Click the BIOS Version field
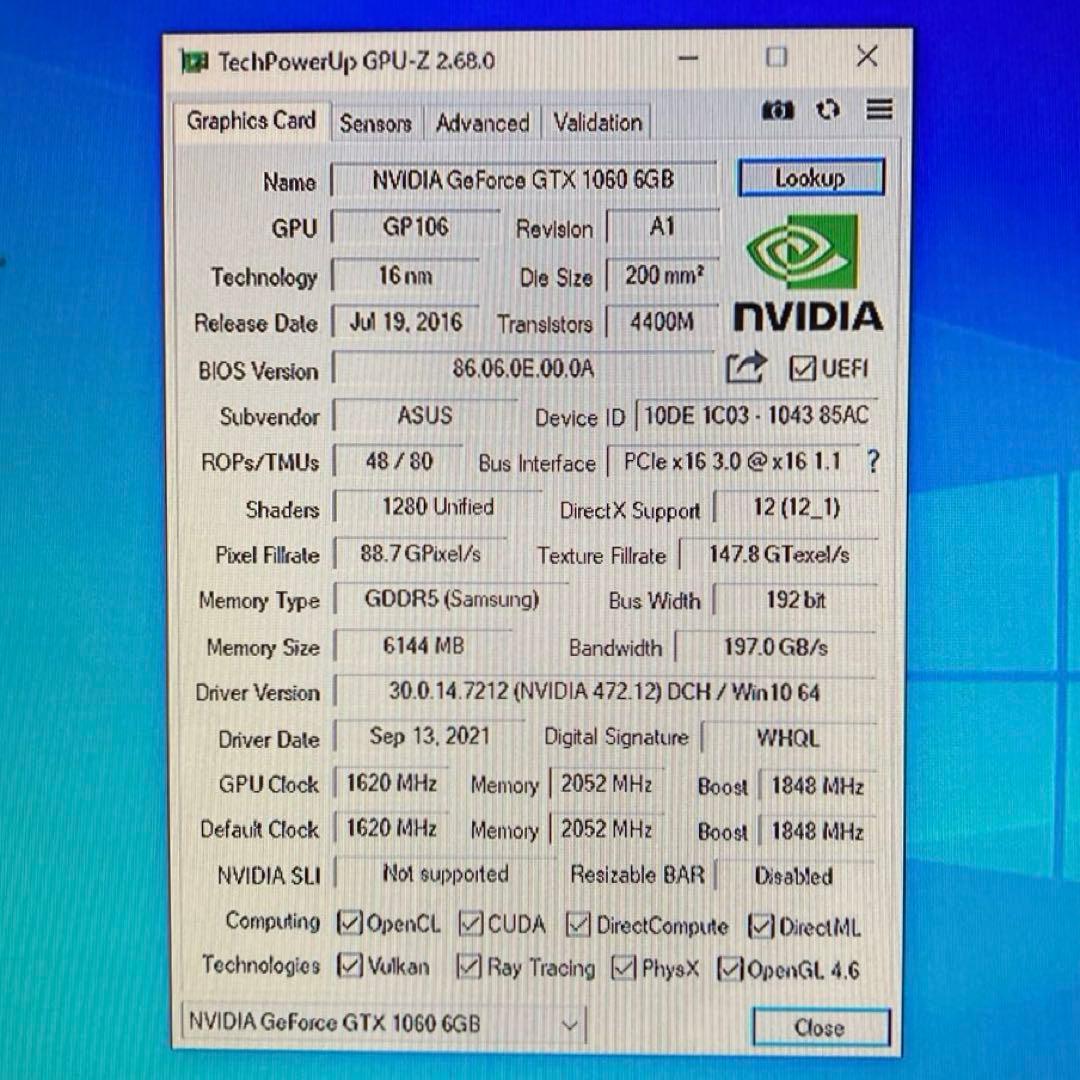The width and height of the screenshot is (1080, 1080). [522, 369]
